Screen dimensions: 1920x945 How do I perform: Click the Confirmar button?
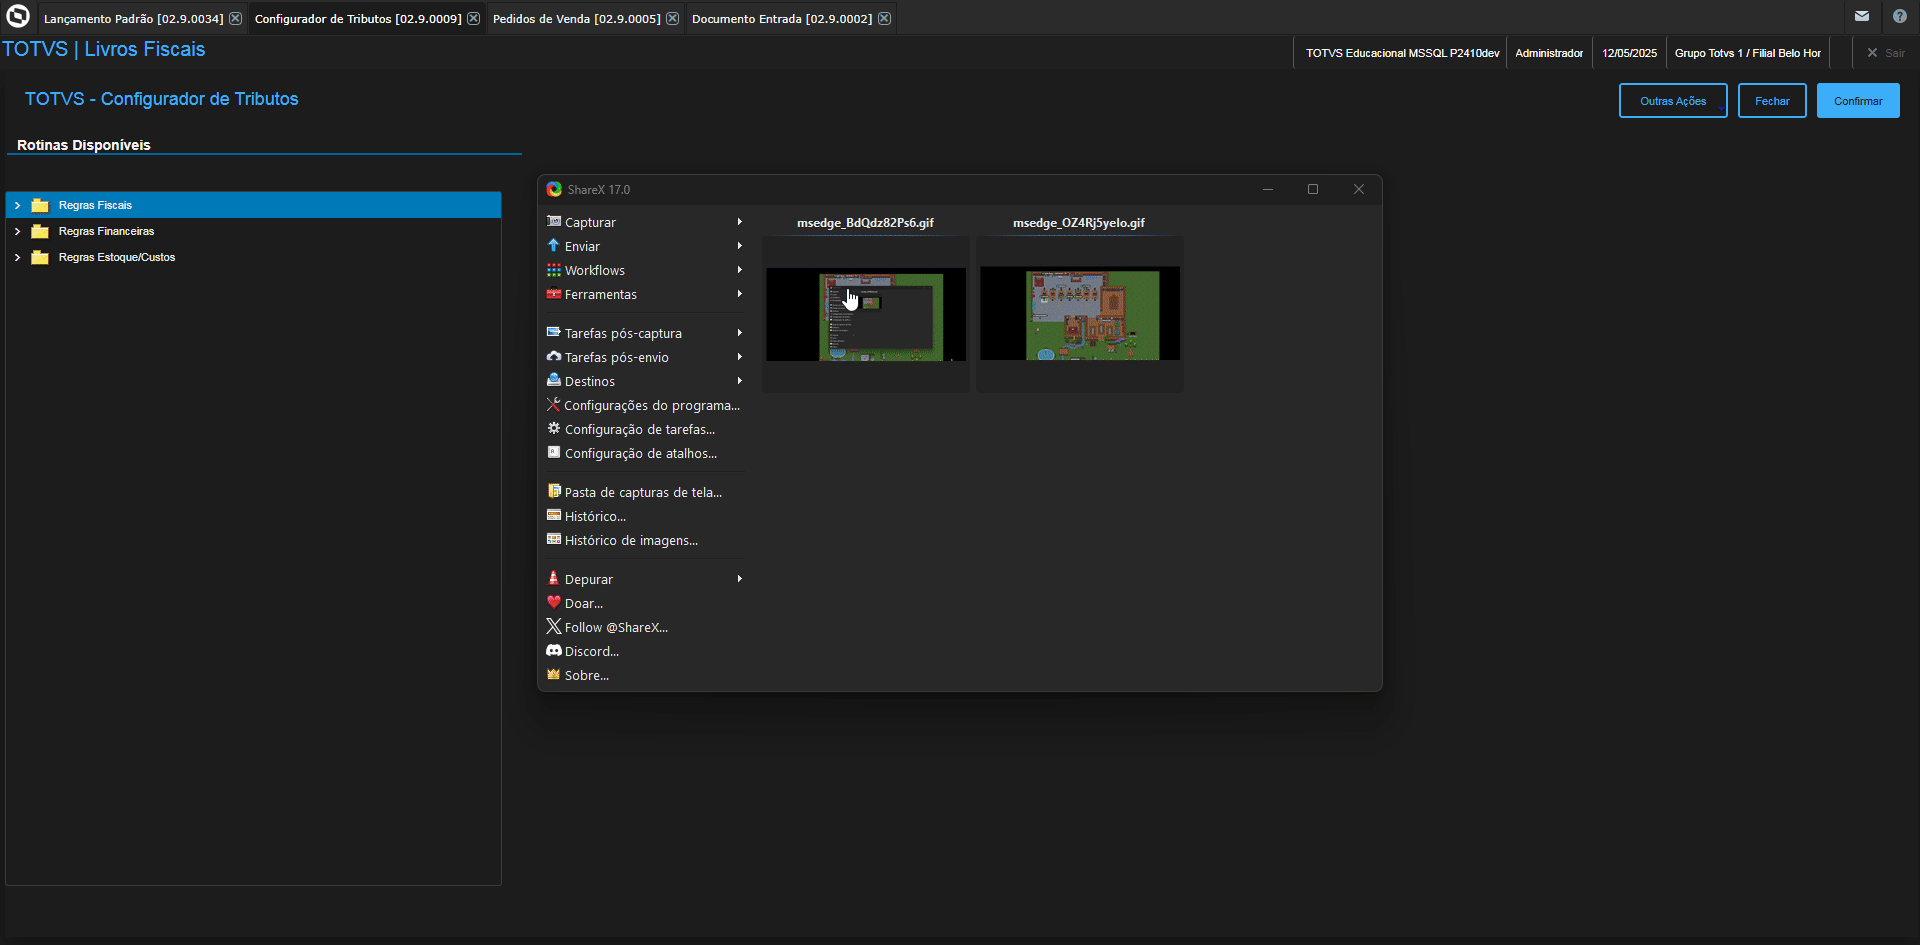coord(1858,101)
